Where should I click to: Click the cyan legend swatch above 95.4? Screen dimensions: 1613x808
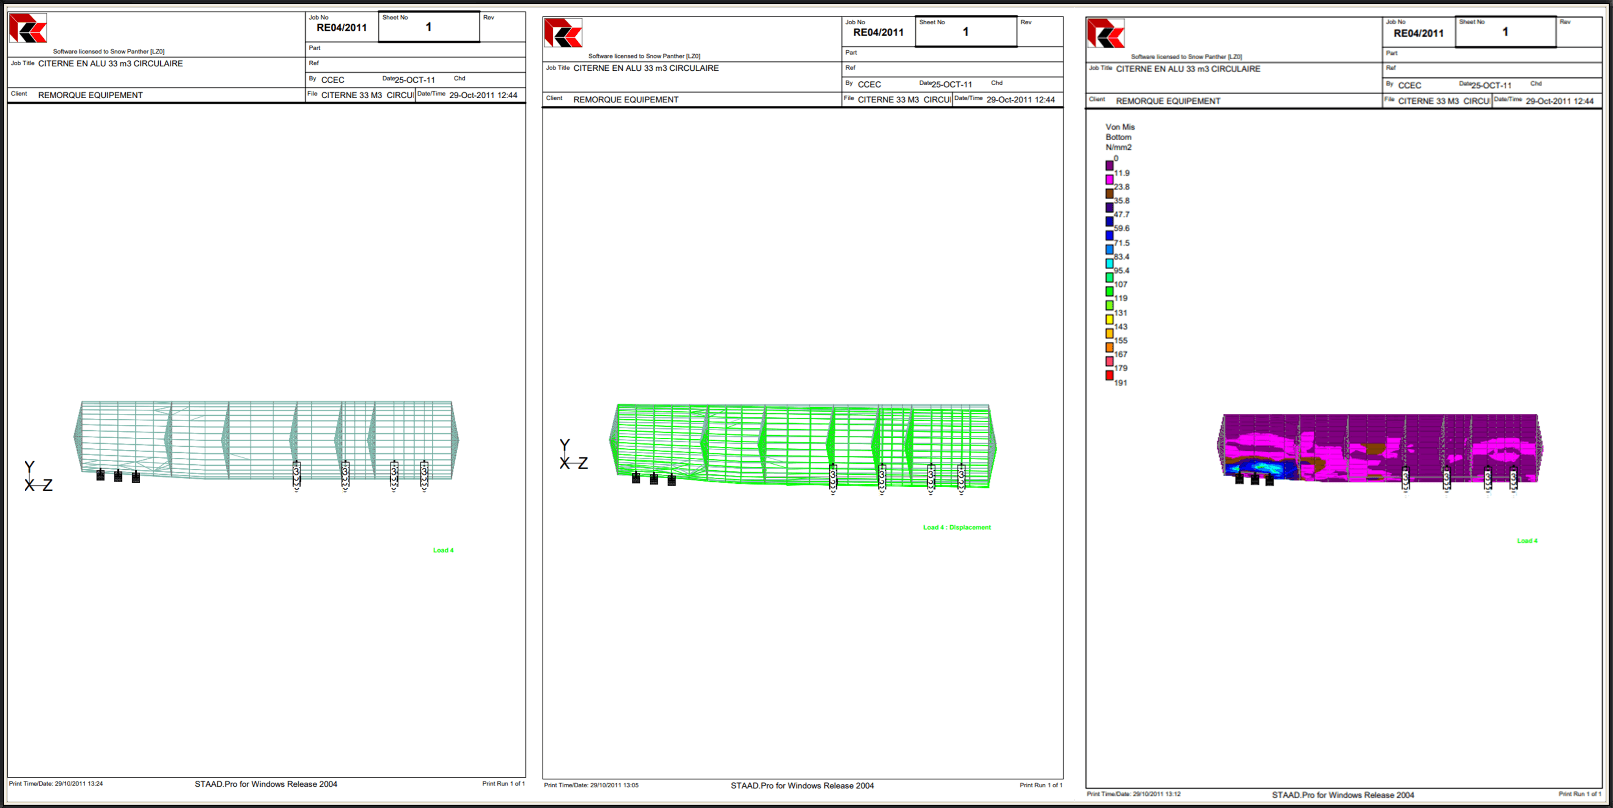point(1109,263)
